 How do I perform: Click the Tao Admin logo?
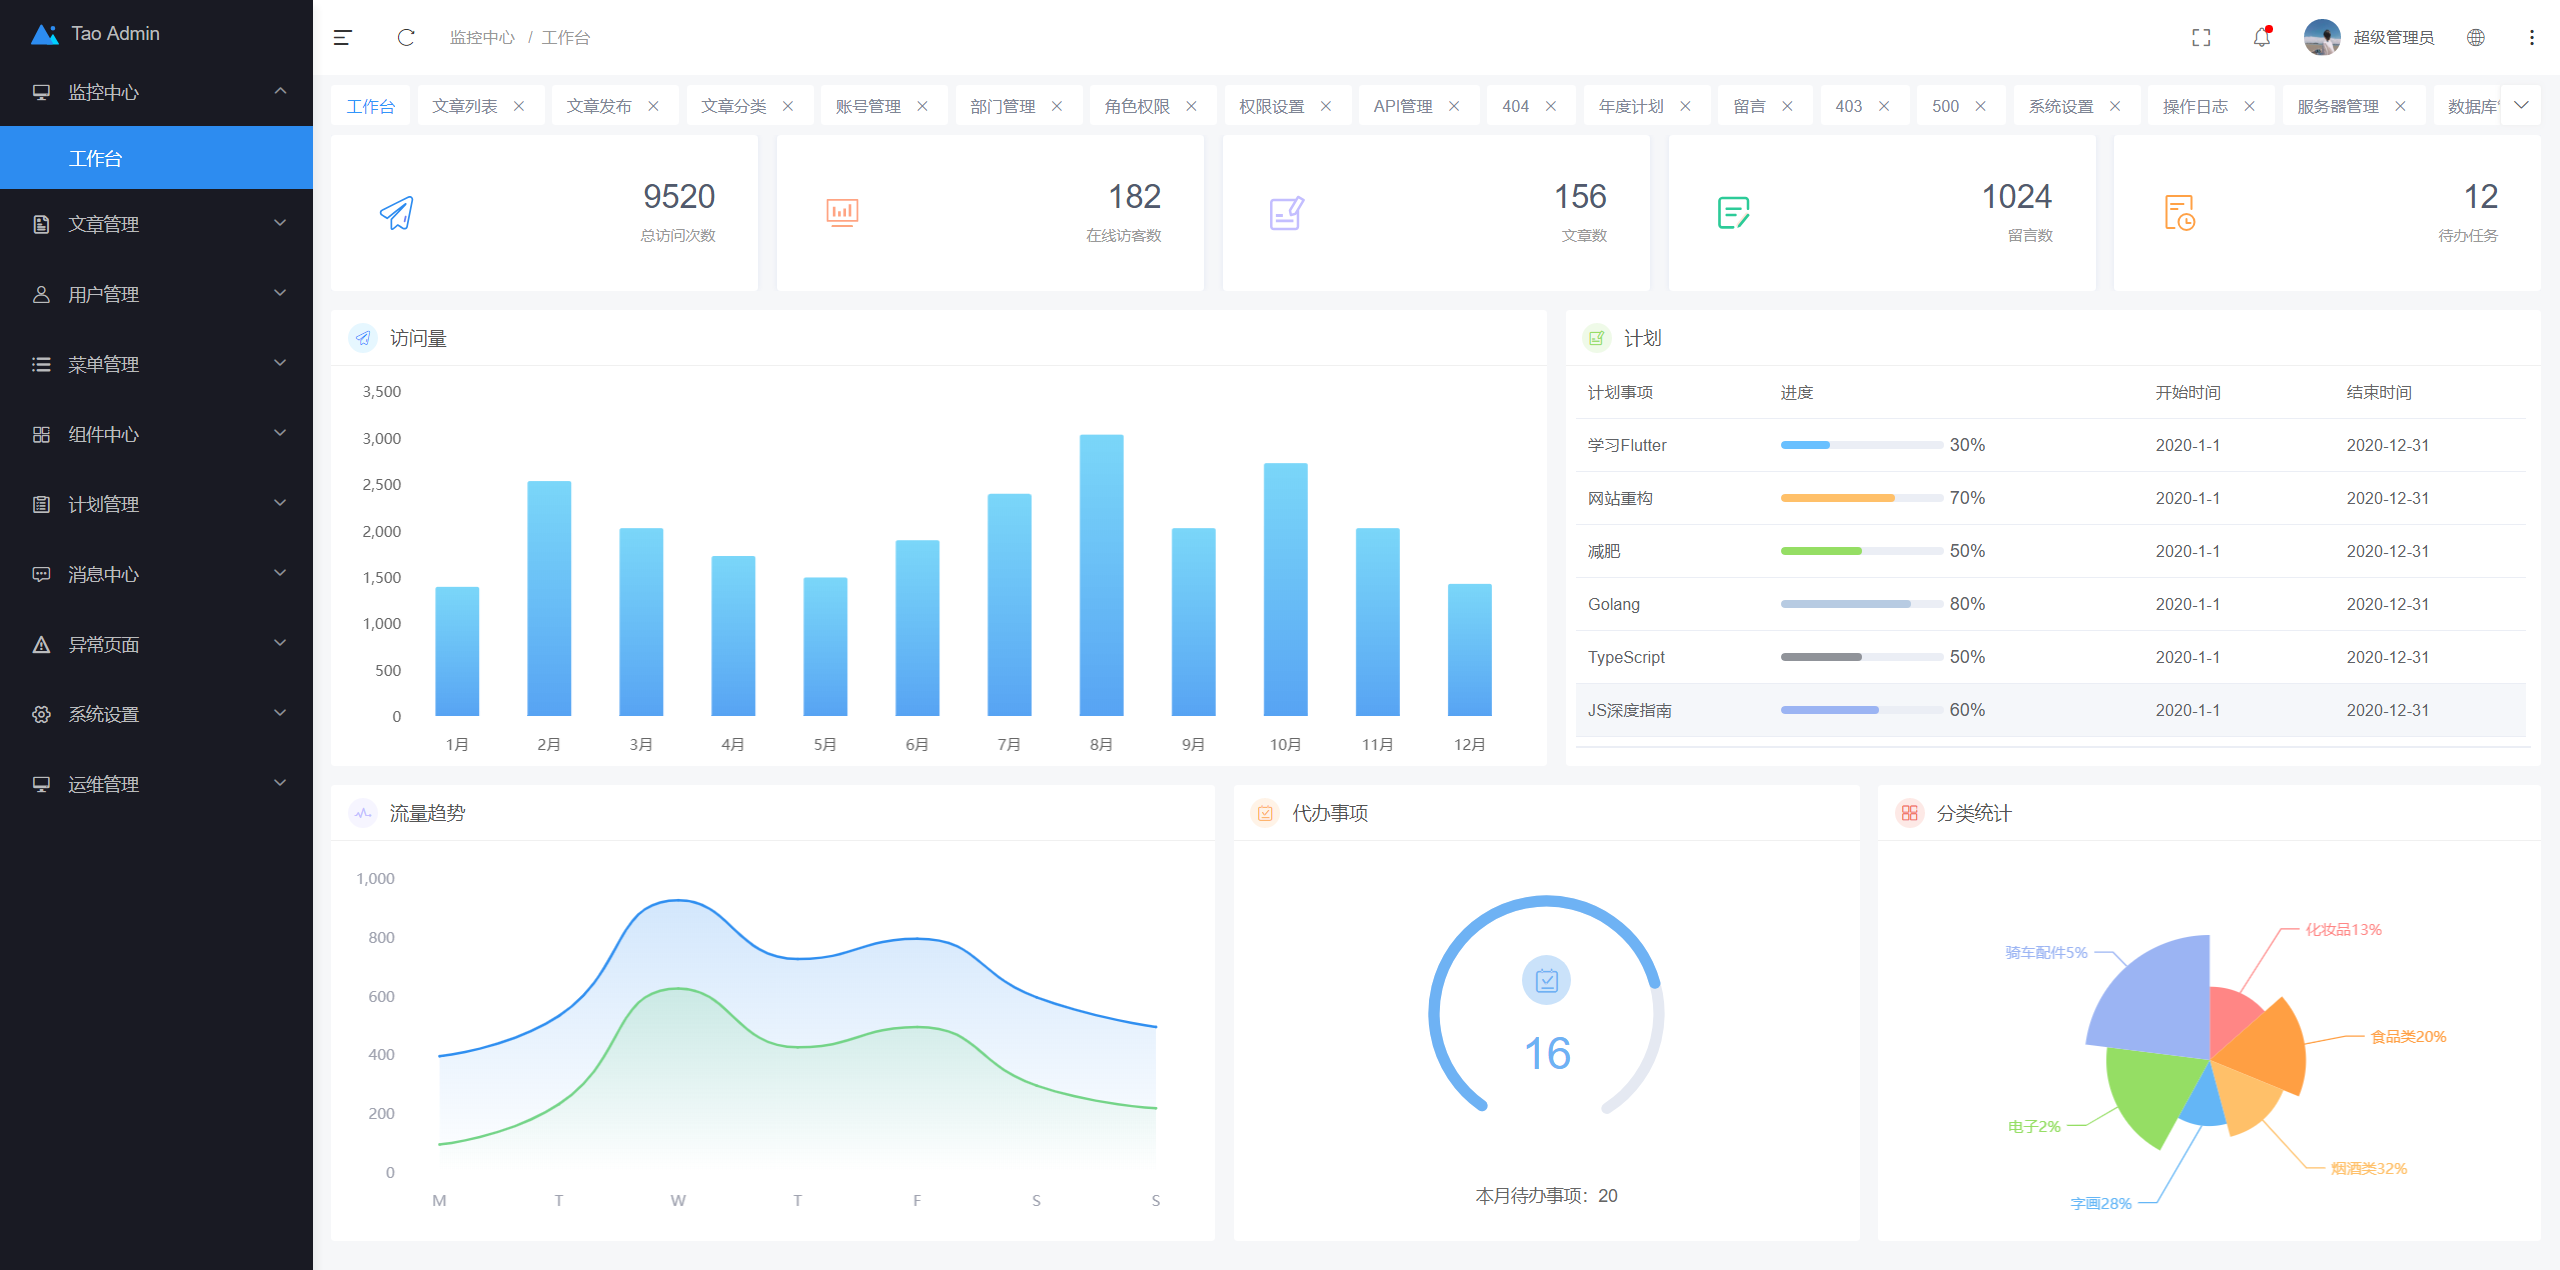click(x=46, y=34)
